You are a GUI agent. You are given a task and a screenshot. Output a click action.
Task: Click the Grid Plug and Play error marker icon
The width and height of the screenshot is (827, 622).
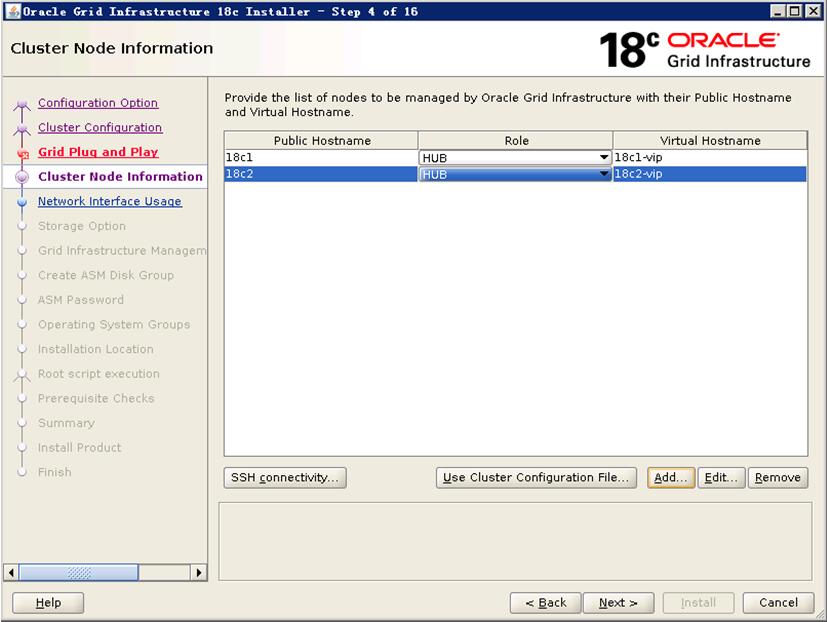tap(23, 154)
